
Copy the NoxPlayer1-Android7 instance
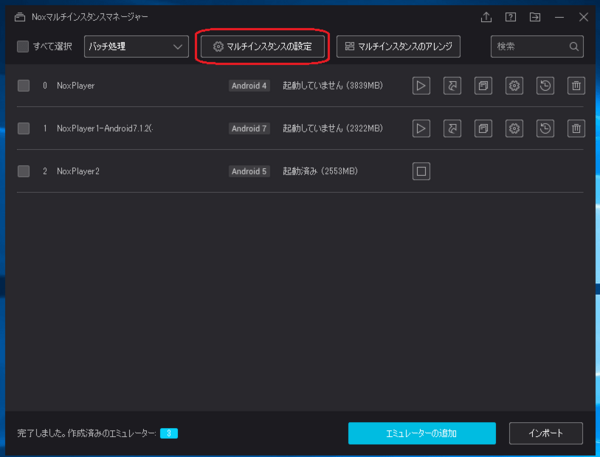pos(483,128)
